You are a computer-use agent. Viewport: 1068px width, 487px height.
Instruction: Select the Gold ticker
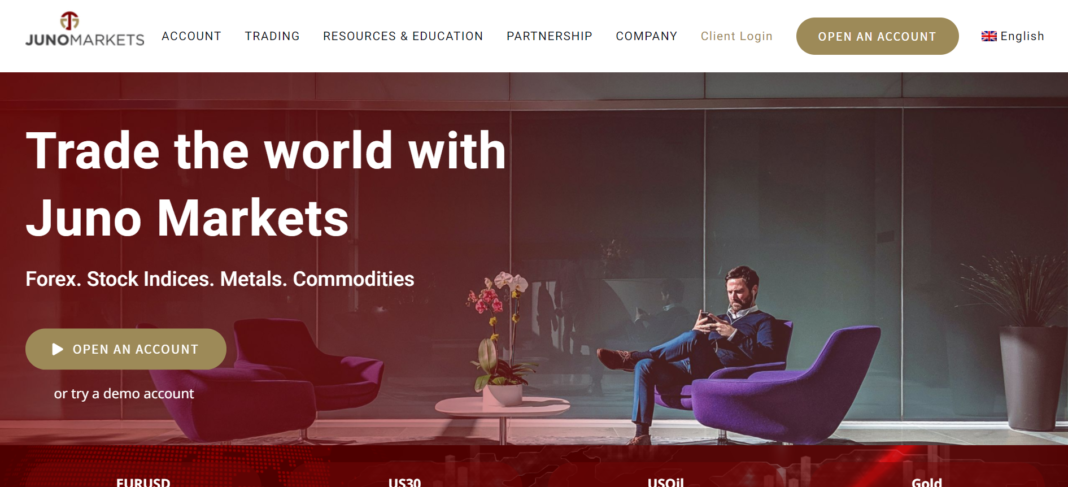(927, 482)
